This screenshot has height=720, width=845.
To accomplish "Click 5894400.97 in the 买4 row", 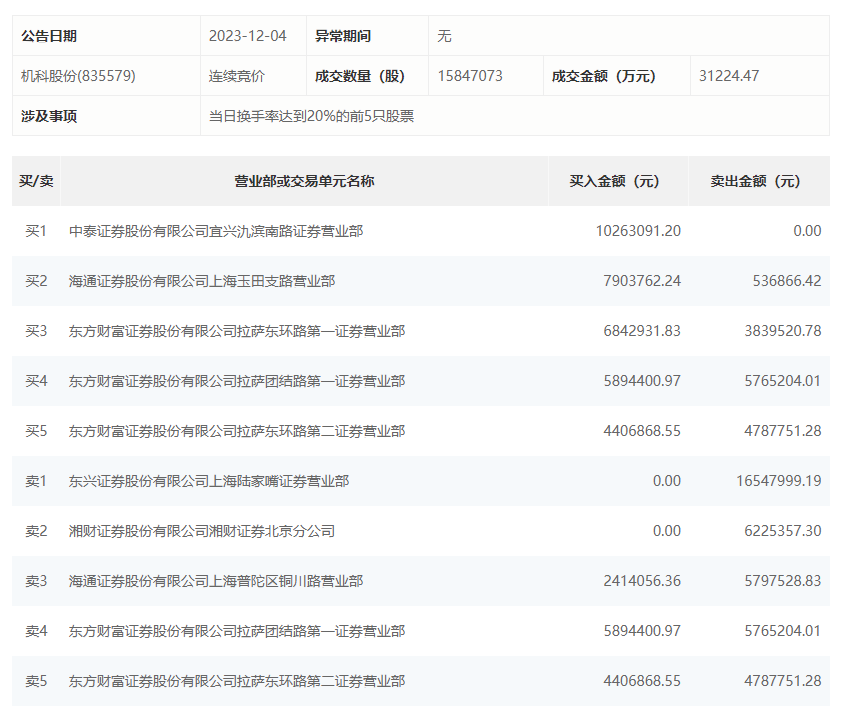I will pyautogui.click(x=642, y=381).
